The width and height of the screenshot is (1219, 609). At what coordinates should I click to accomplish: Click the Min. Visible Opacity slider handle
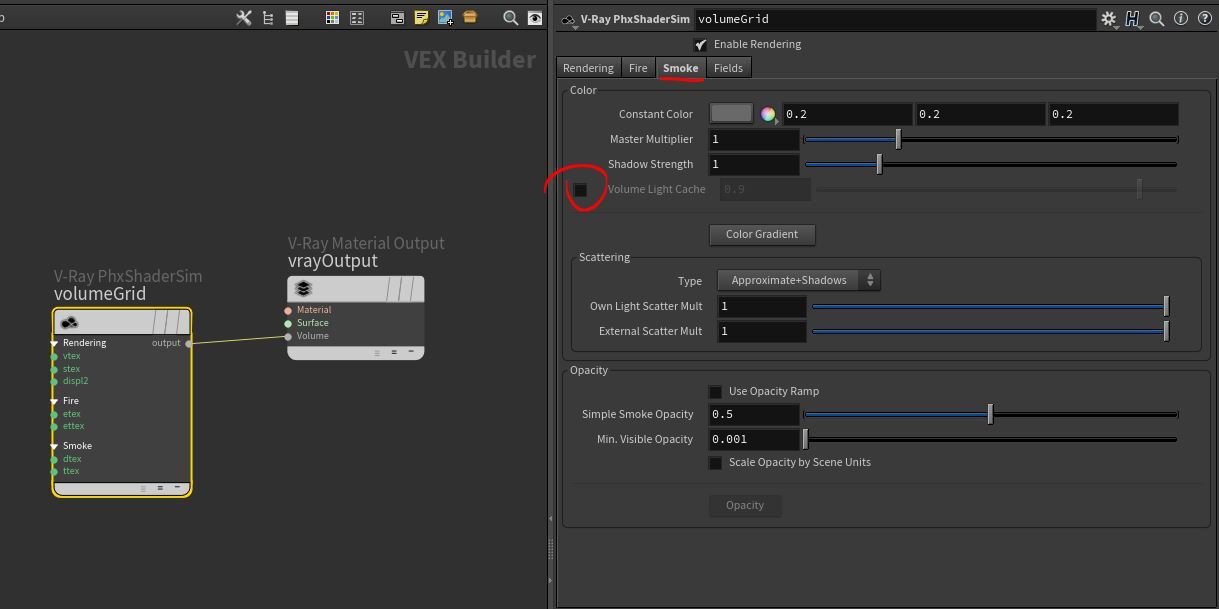point(805,439)
